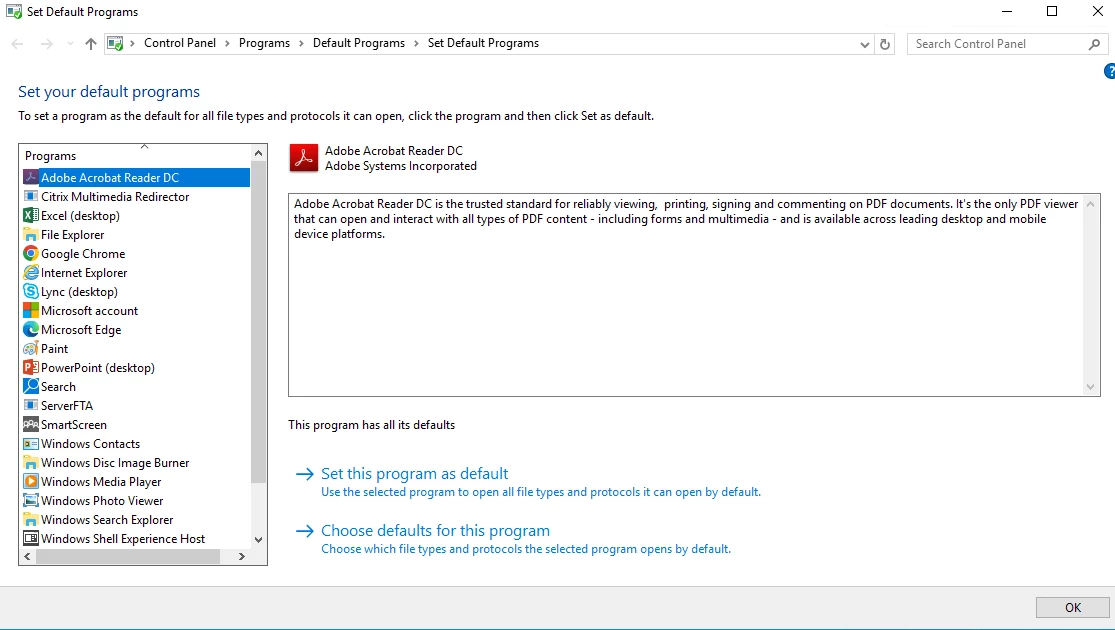Go to the Control Panel breadcrumb

pos(180,43)
